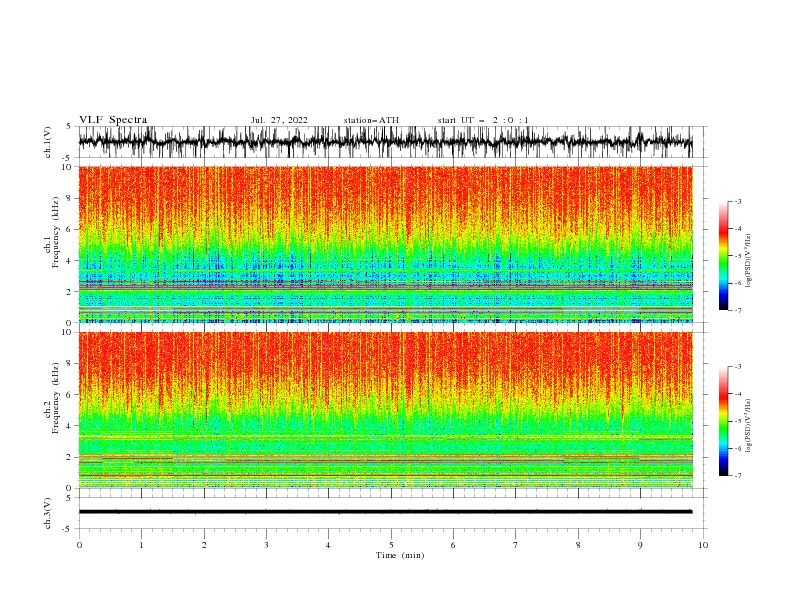
Task: Click time axis tick label "0"
Action: (79, 545)
